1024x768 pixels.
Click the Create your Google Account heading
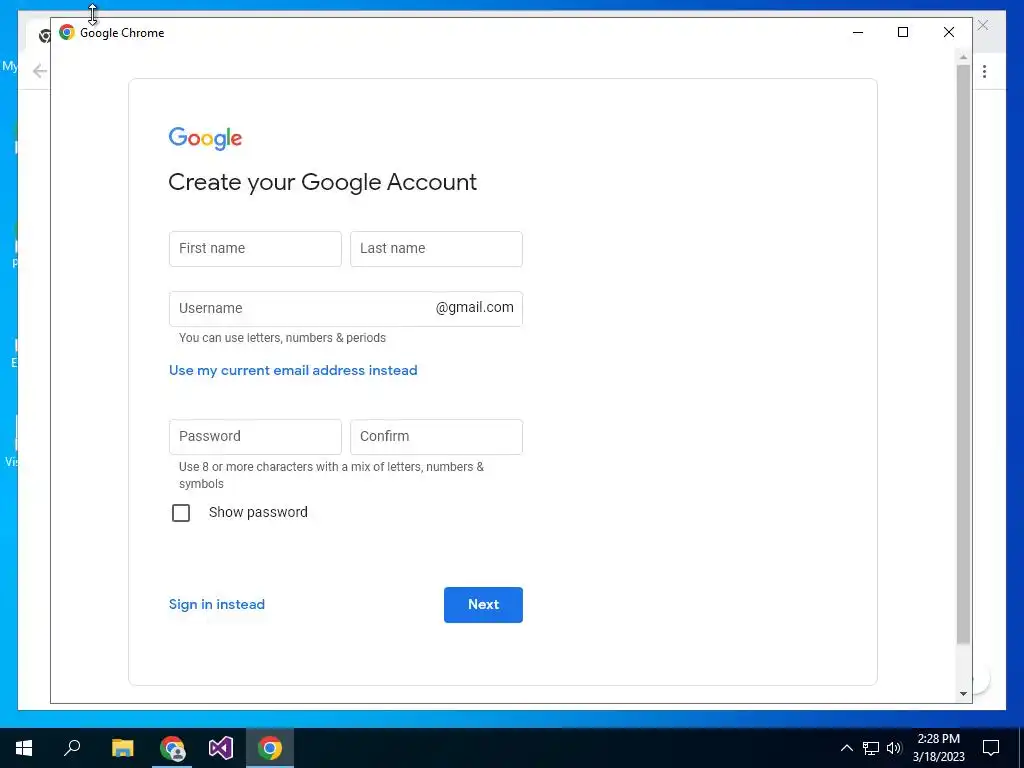coord(323,182)
